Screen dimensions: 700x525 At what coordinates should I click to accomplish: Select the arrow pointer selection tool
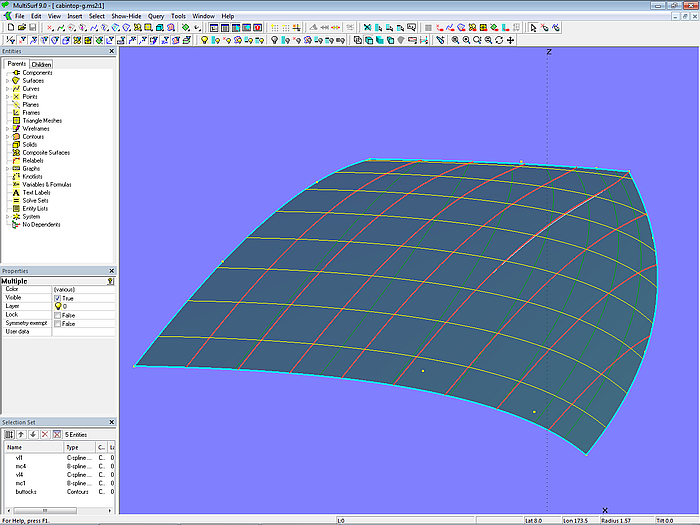[532, 28]
